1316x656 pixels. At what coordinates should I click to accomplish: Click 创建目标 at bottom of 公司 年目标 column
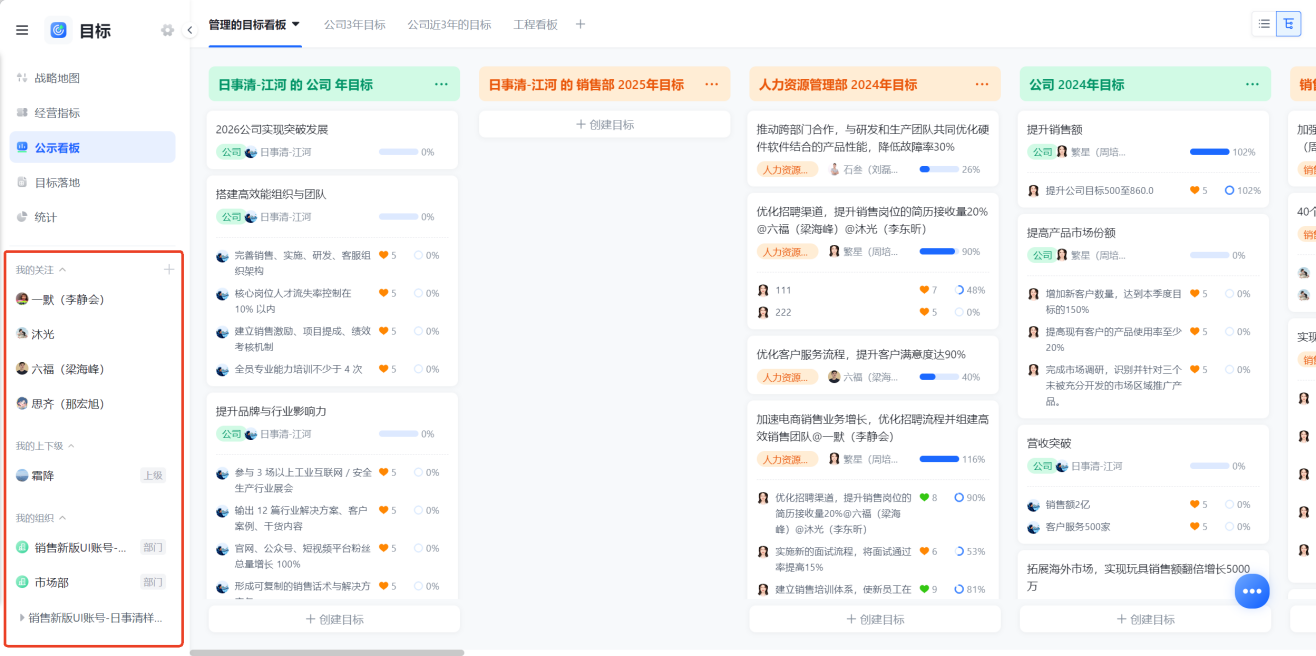(x=334, y=619)
